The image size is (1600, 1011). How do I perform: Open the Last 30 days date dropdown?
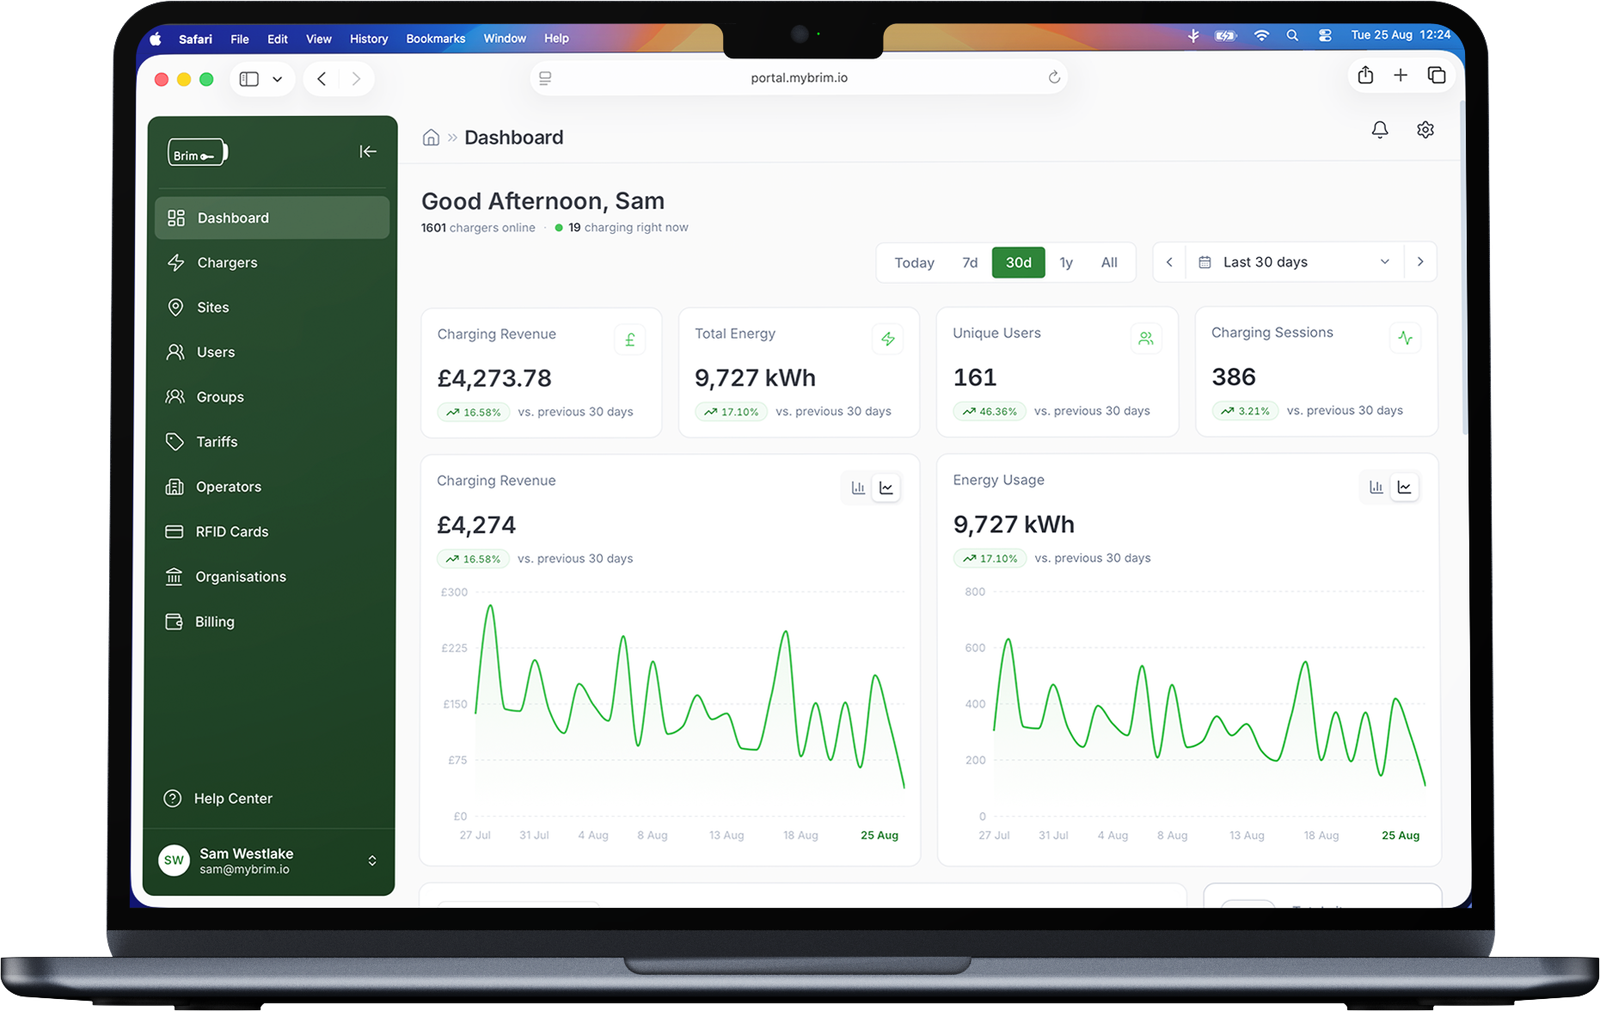point(1295,262)
